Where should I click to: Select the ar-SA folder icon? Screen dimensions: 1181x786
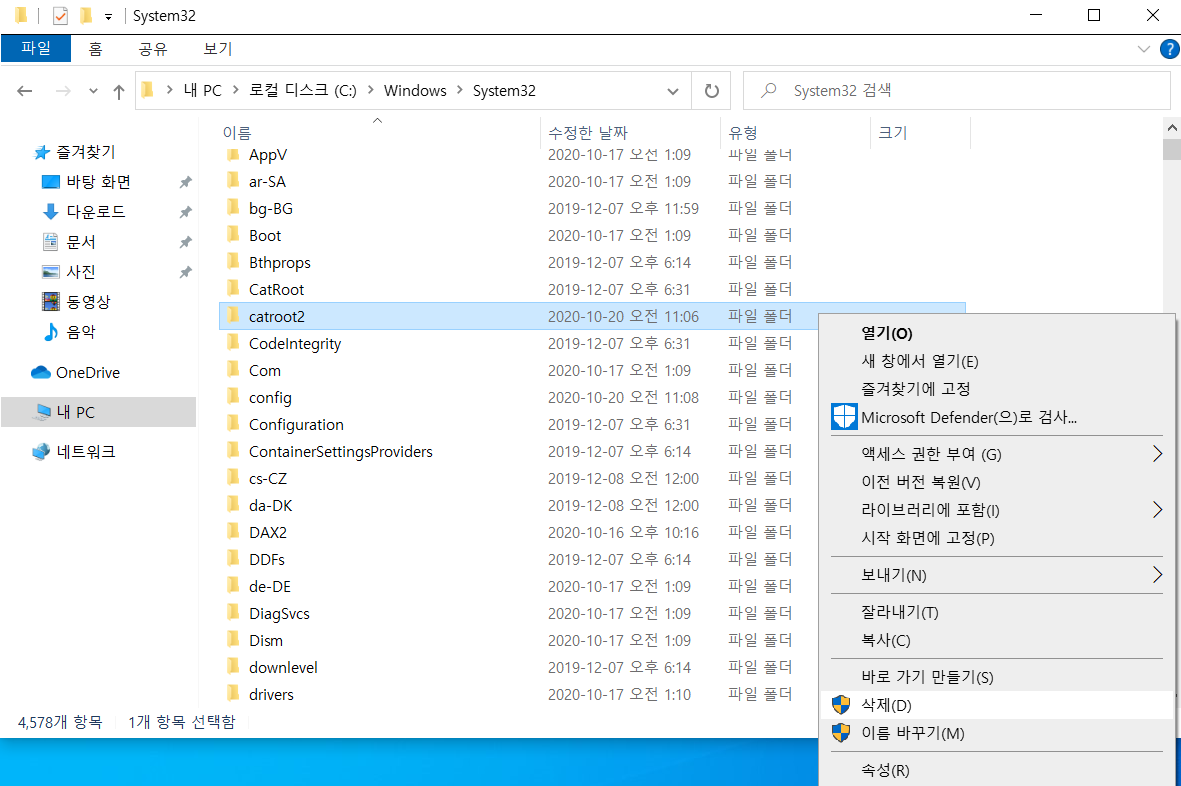233,181
